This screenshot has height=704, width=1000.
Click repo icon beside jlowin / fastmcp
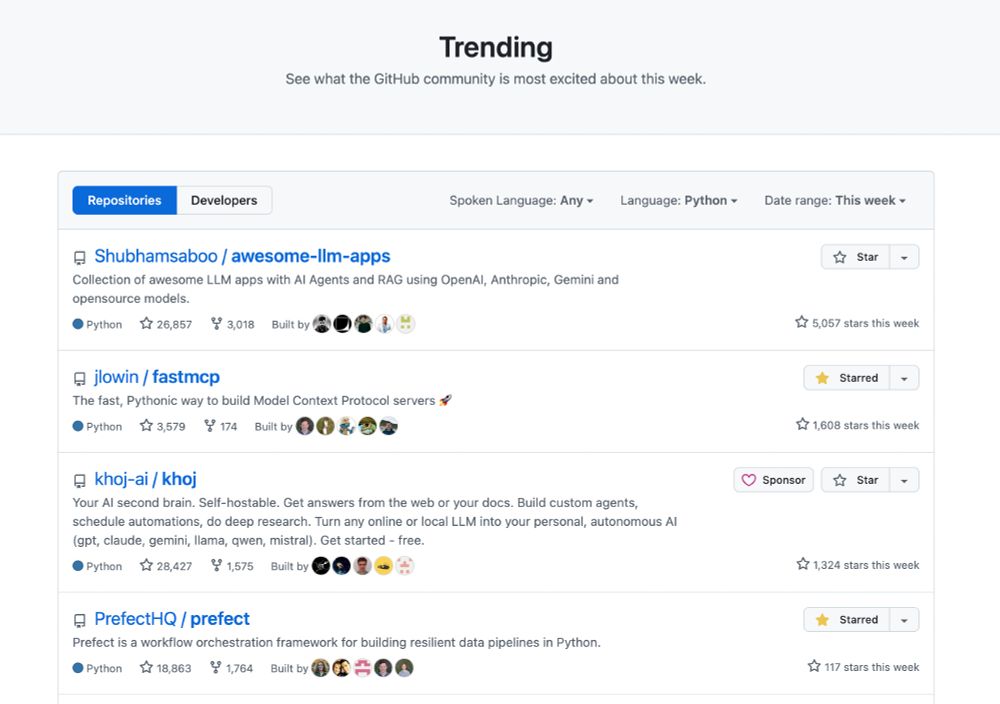[80, 379]
